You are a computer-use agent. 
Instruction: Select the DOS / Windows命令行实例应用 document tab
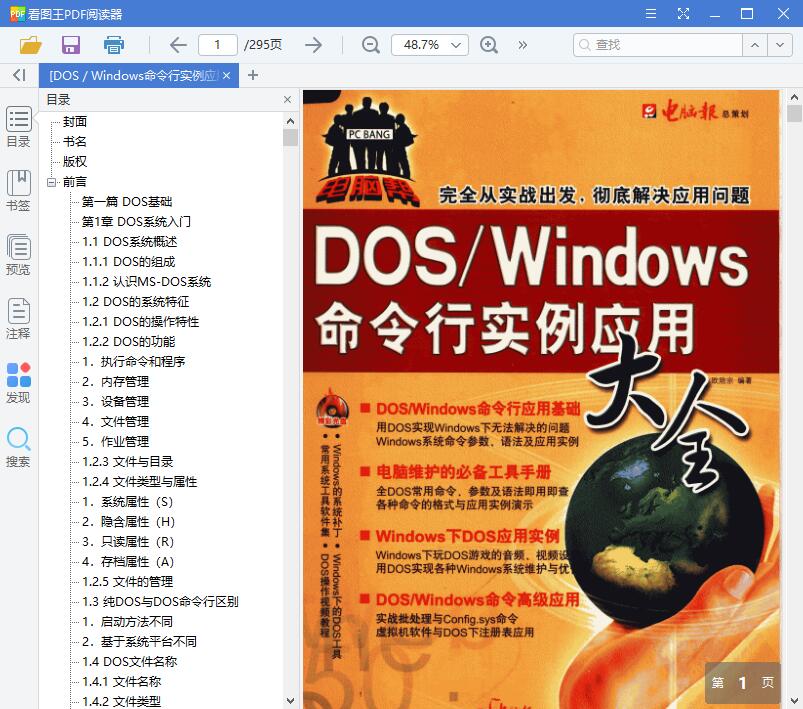133,75
